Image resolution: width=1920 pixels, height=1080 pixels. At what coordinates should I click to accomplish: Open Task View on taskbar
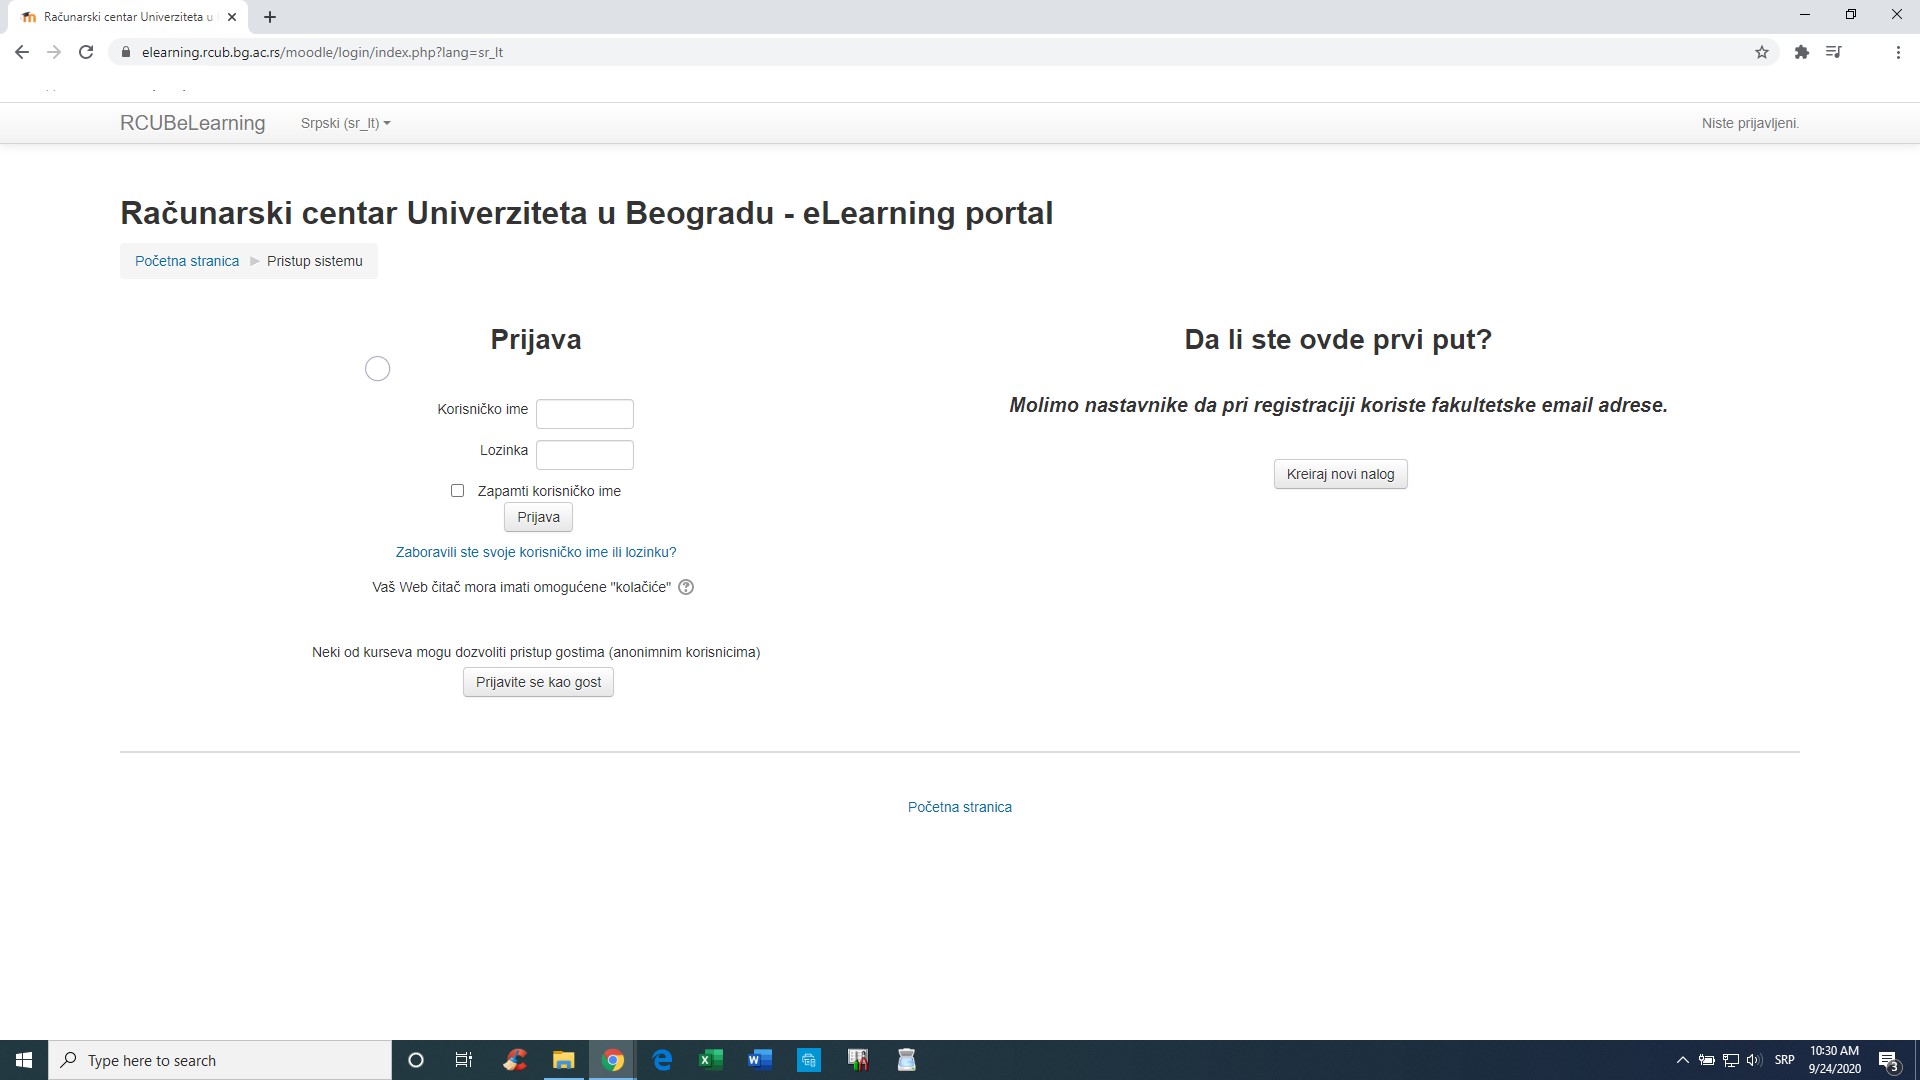point(464,1060)
